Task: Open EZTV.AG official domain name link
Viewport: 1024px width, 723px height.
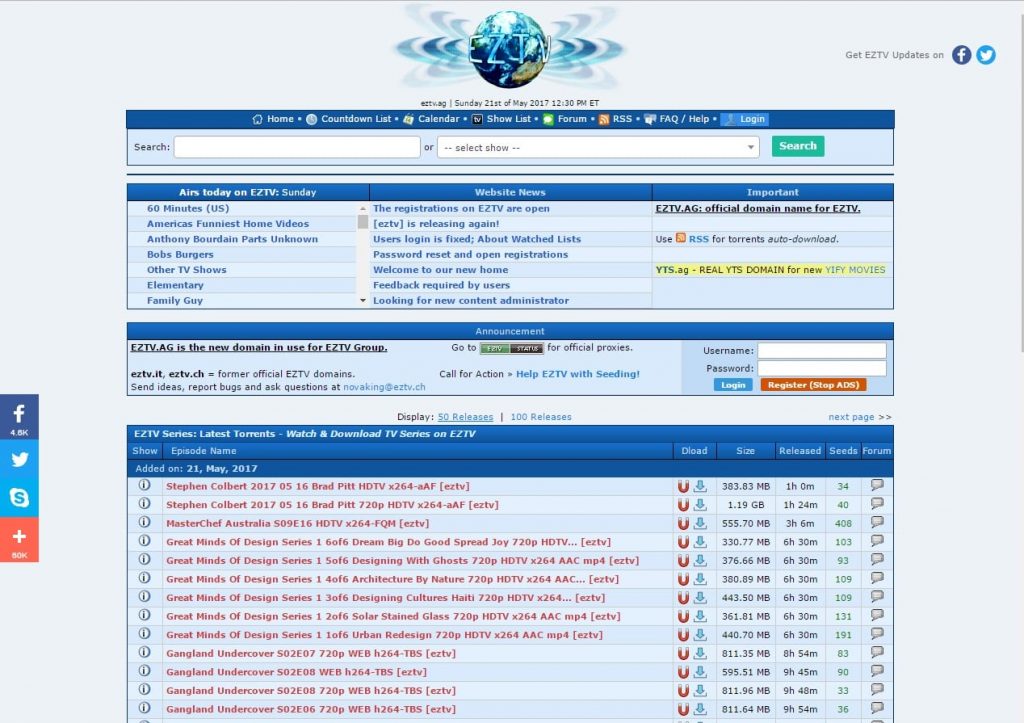Action: 758,208
